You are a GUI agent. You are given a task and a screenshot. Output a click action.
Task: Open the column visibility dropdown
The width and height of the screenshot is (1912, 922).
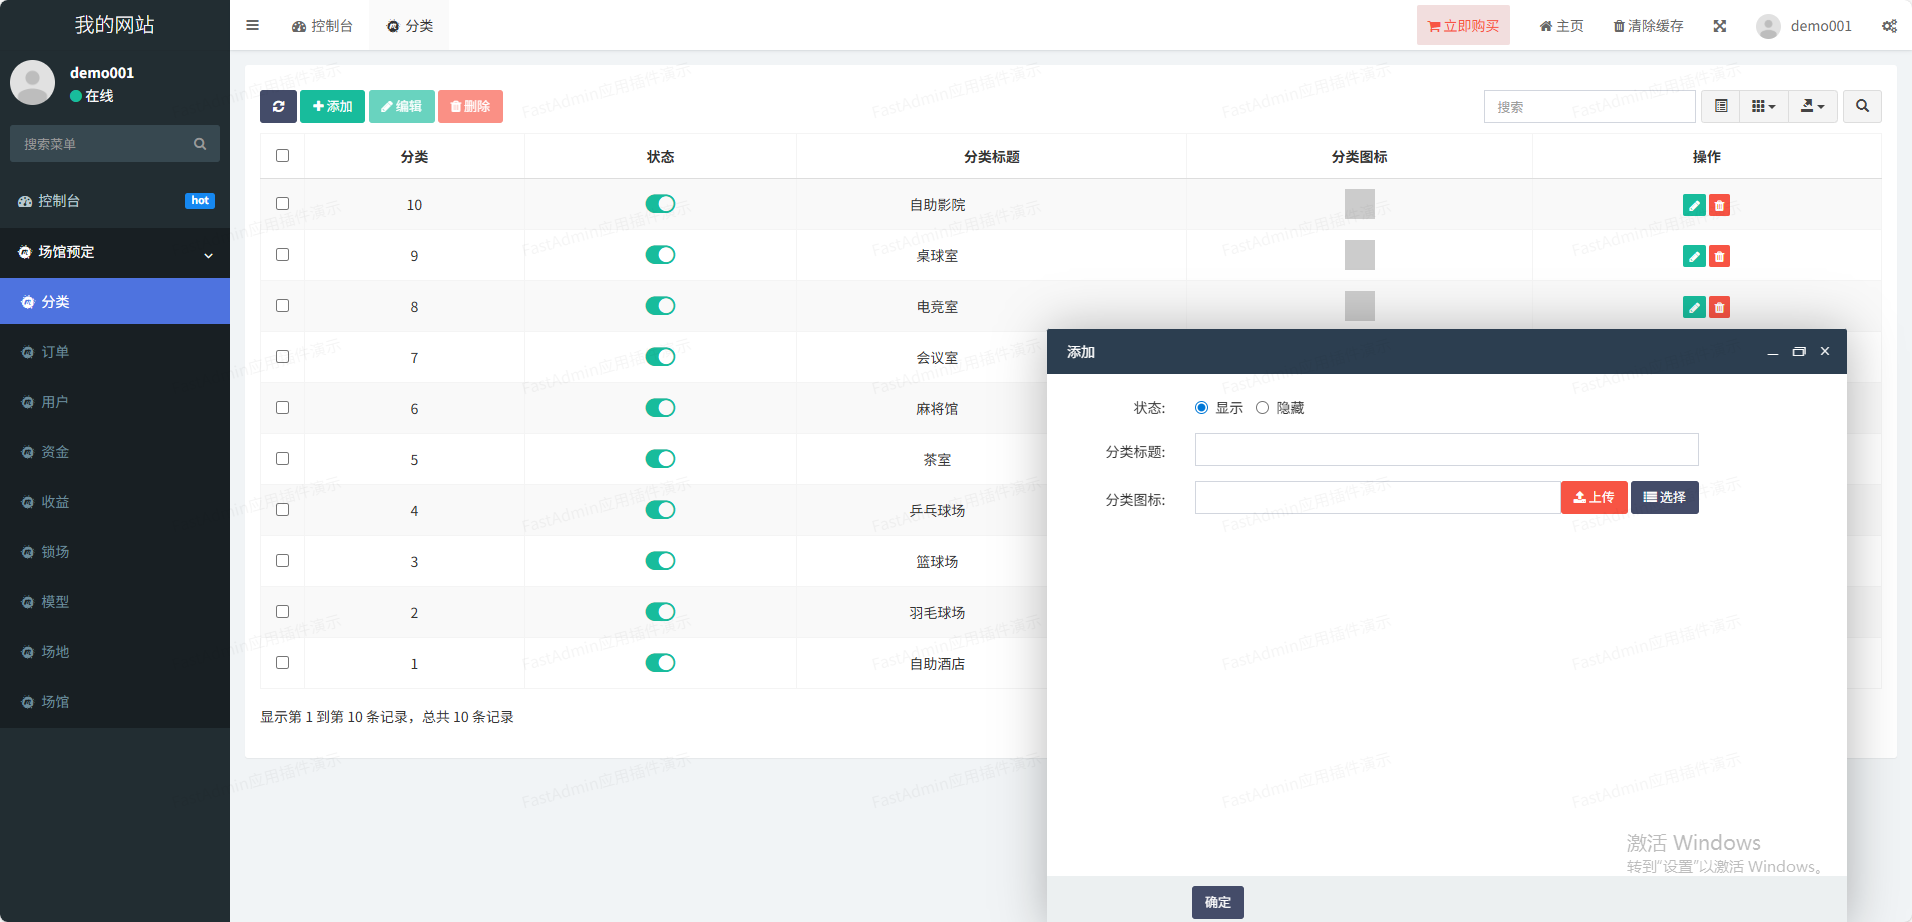1763,106
